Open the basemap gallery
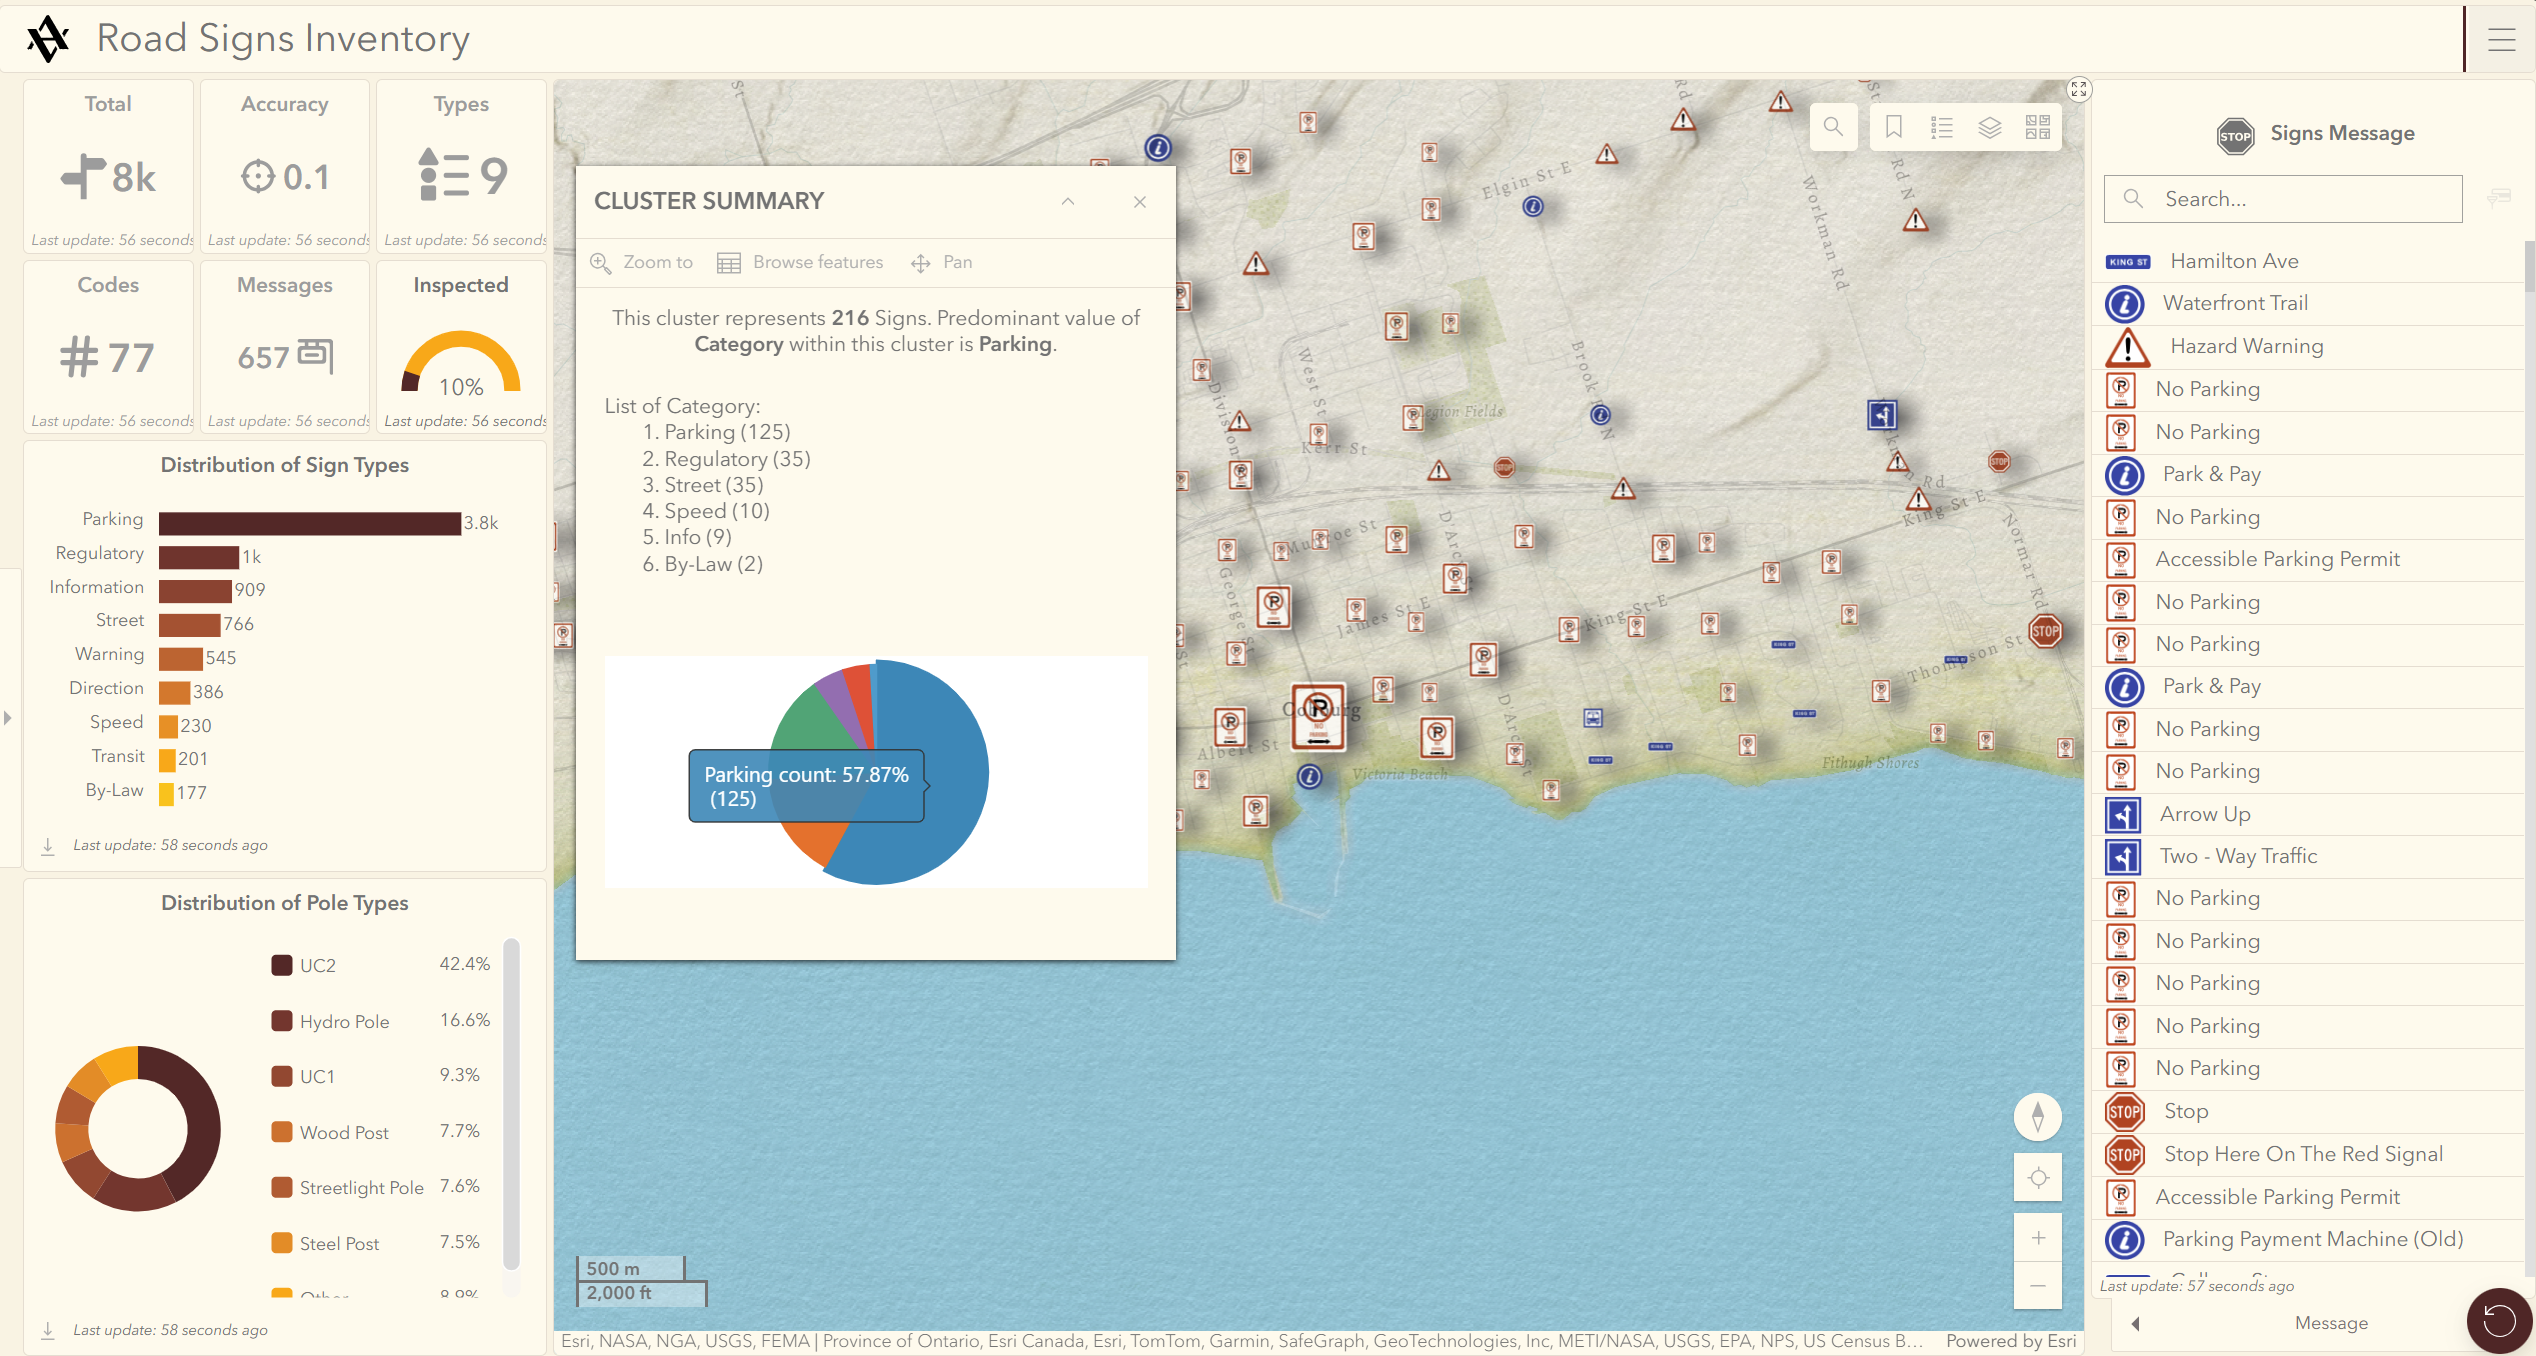Screen dimensions: 2536x1356 [2037, 127]
